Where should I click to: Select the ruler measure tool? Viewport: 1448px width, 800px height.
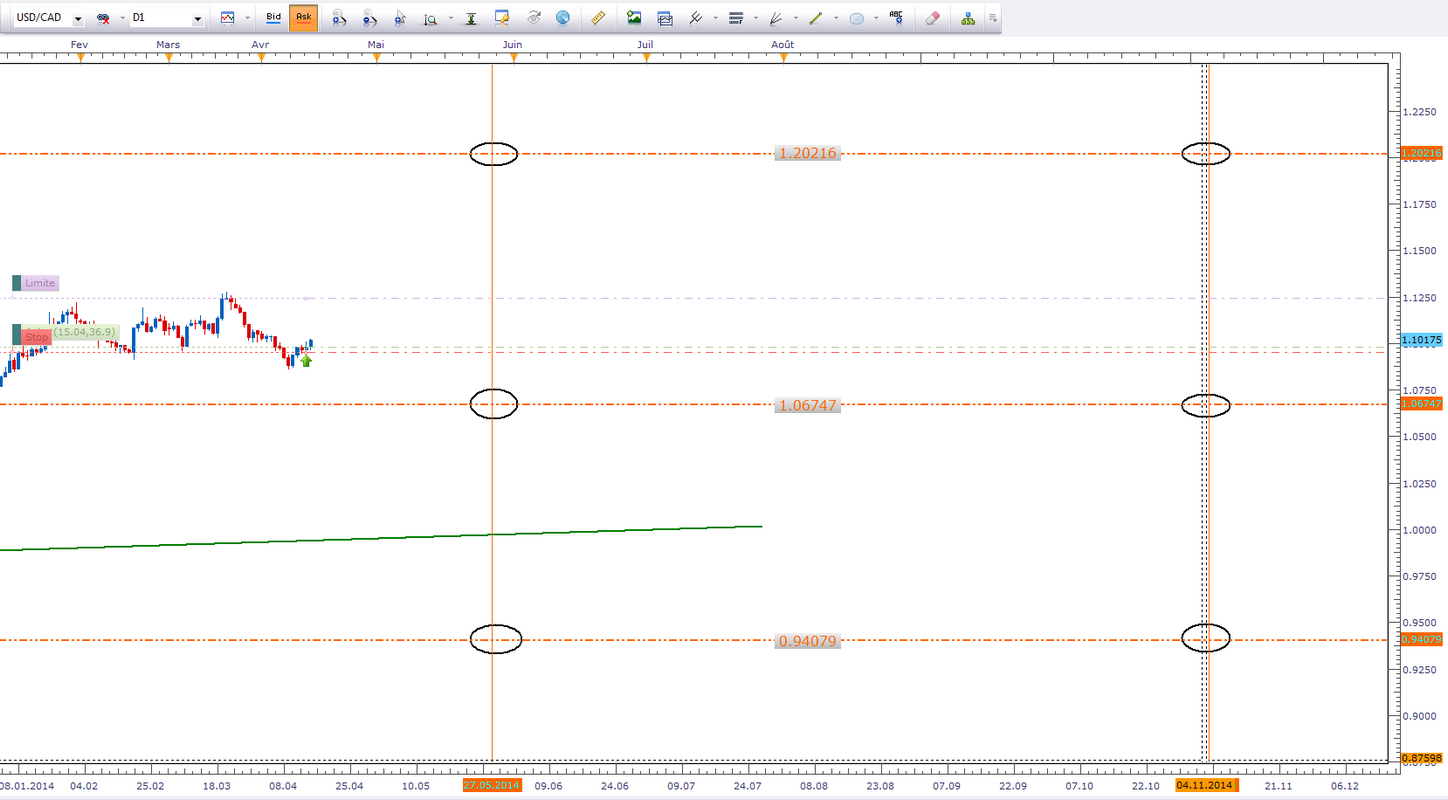click(598, 18)
